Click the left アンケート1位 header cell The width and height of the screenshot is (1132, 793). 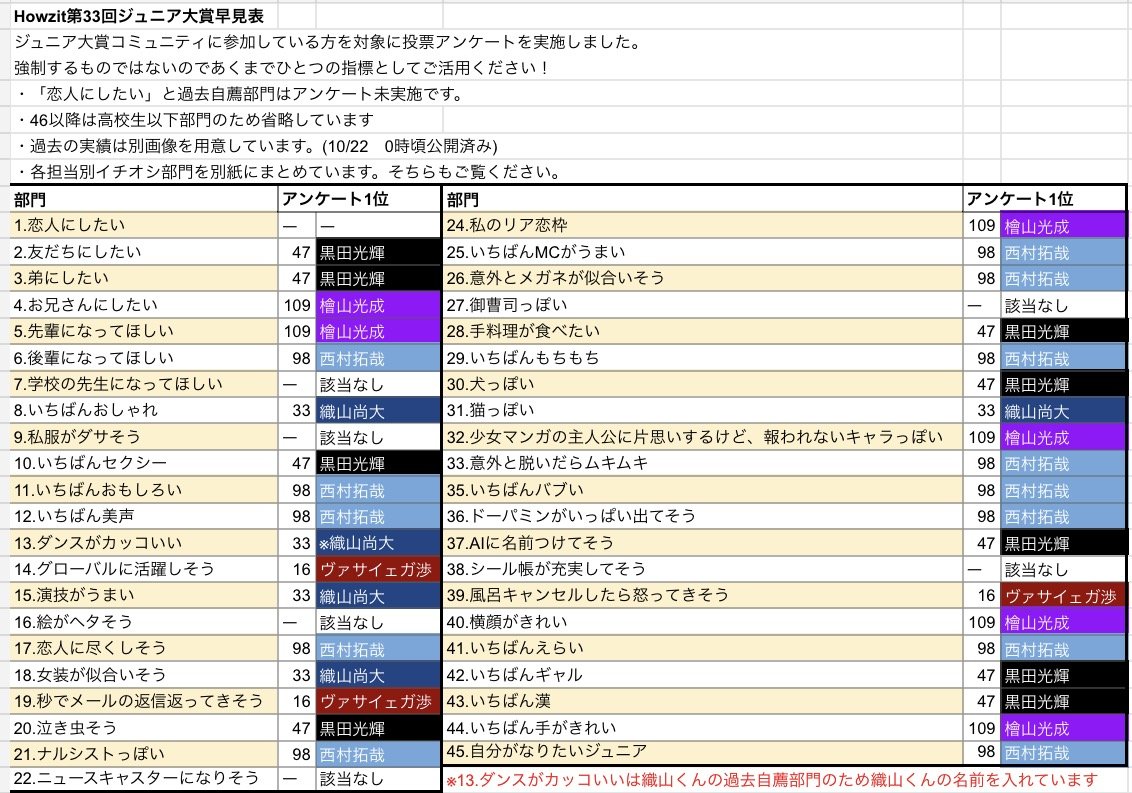360,199
